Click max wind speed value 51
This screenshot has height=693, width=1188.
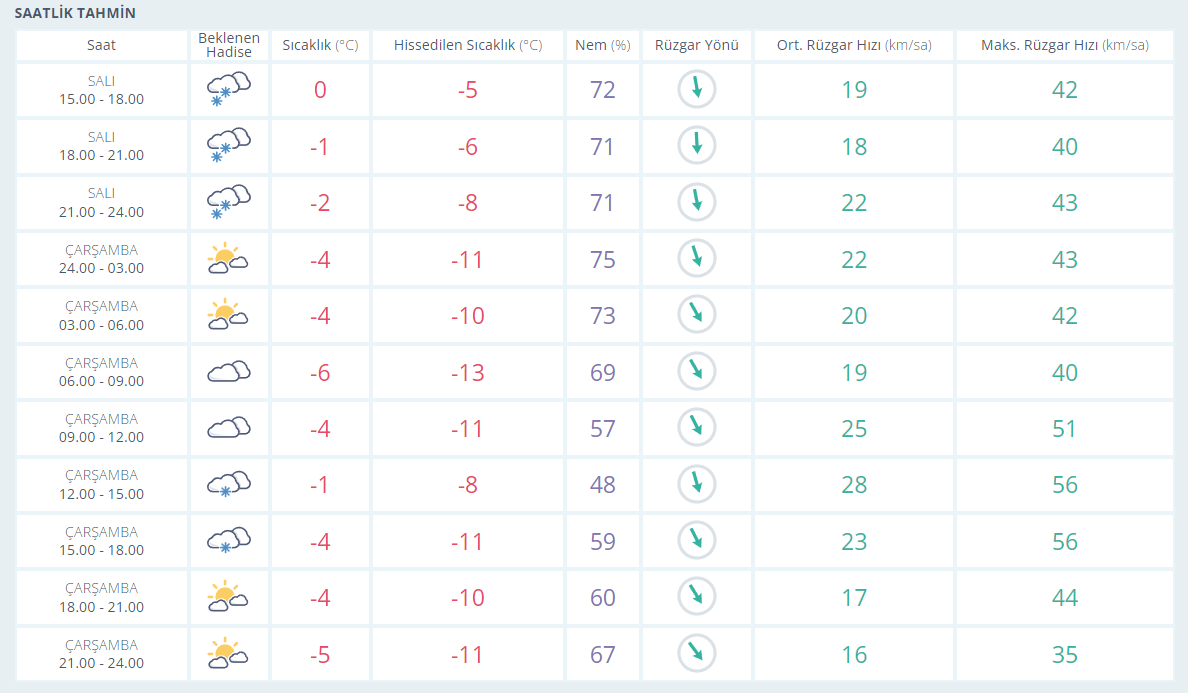point(1064,429)
